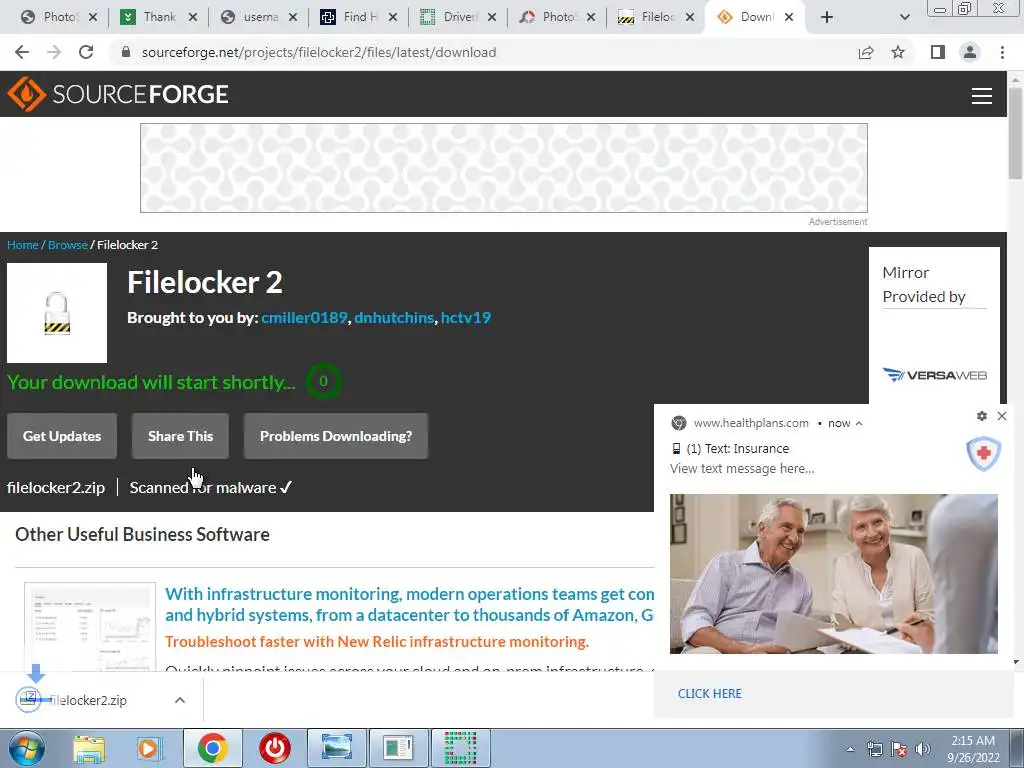Open the picture viewer taskbar icon

tap(337, 748)
